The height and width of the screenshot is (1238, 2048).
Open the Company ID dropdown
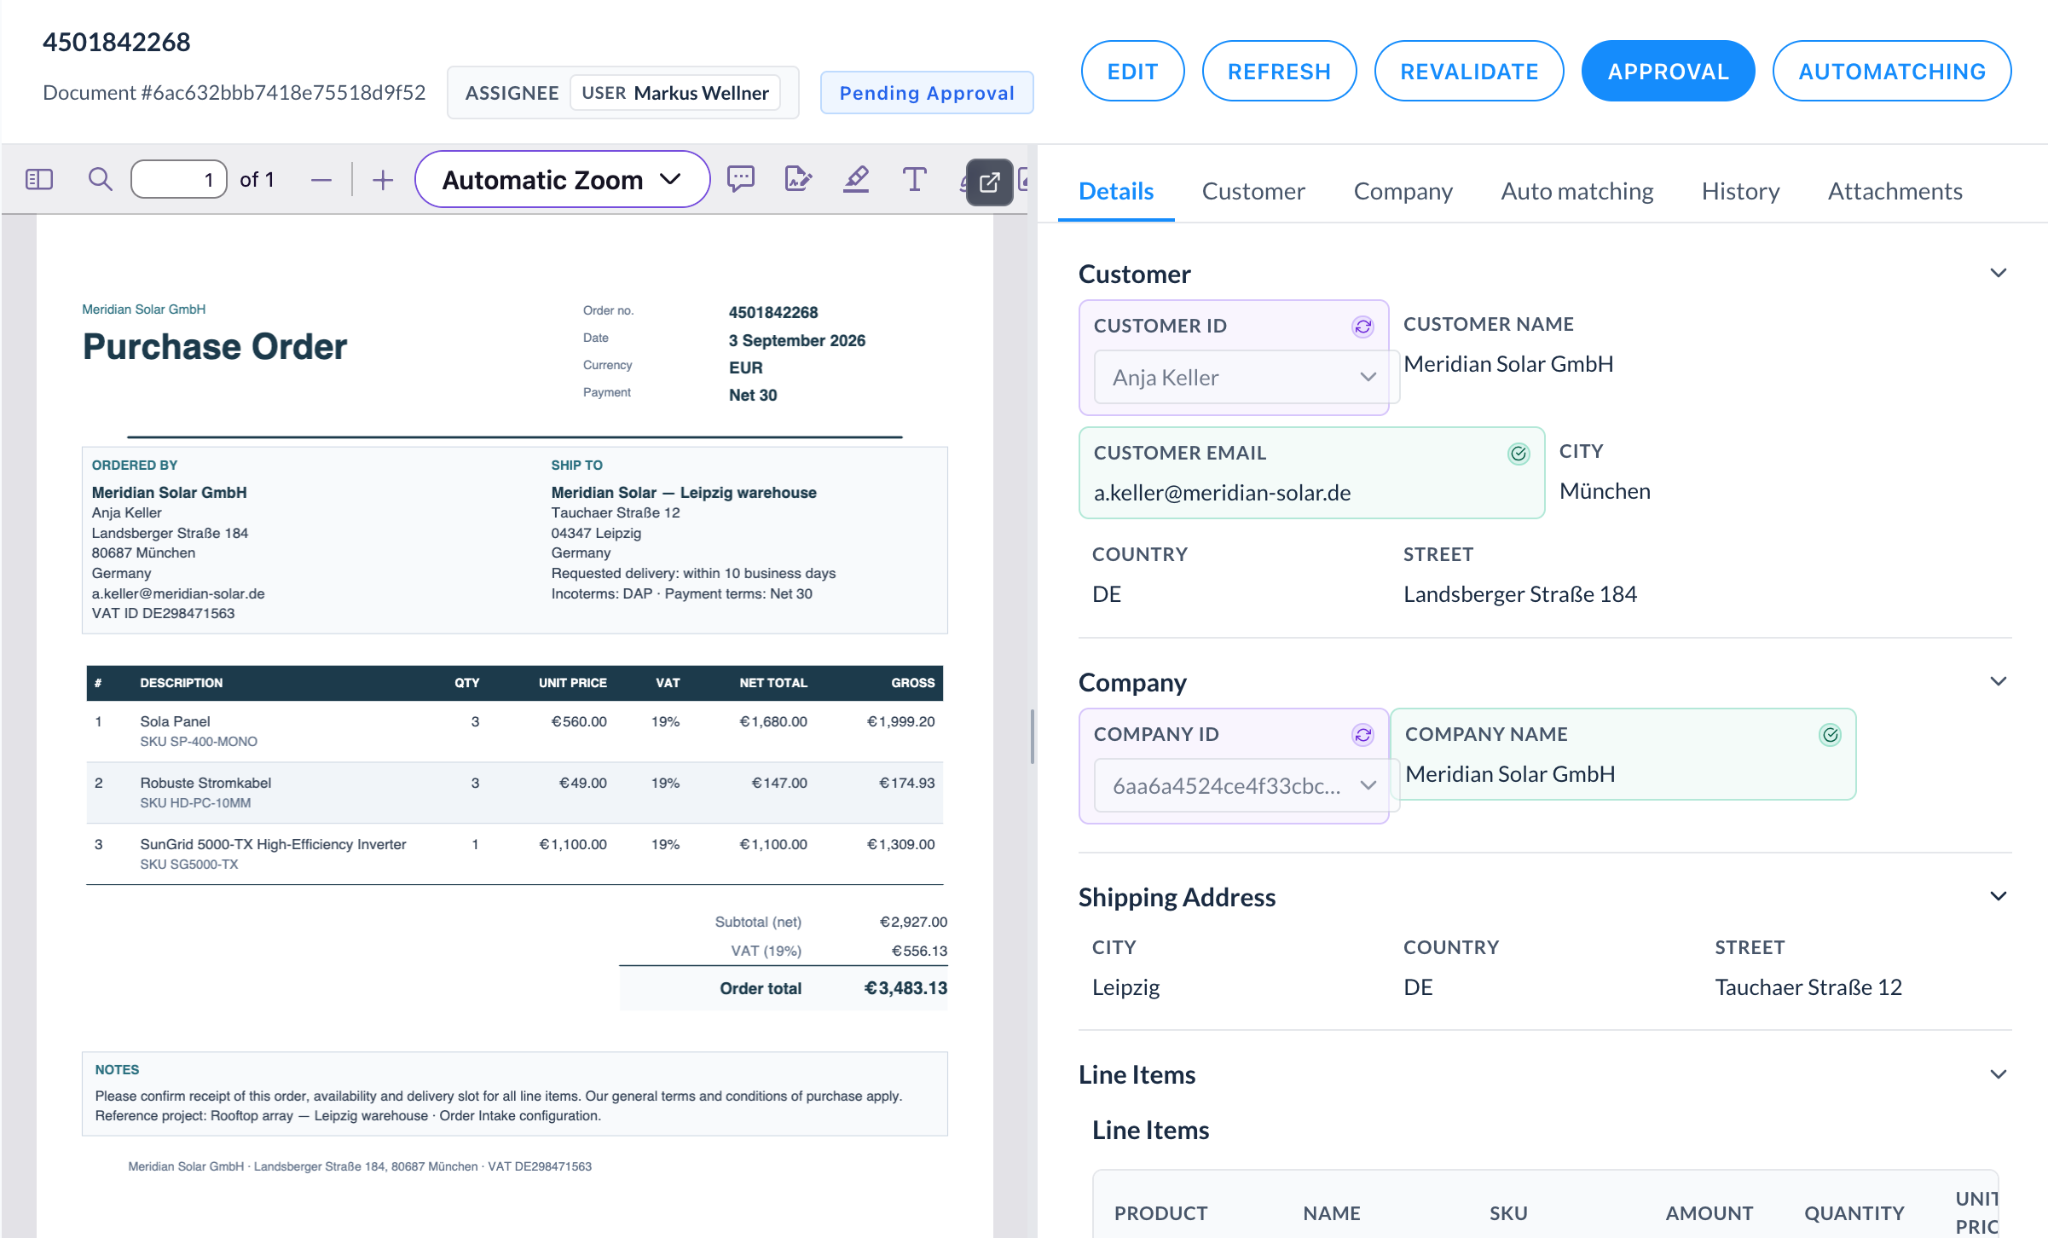(1245, 785)
